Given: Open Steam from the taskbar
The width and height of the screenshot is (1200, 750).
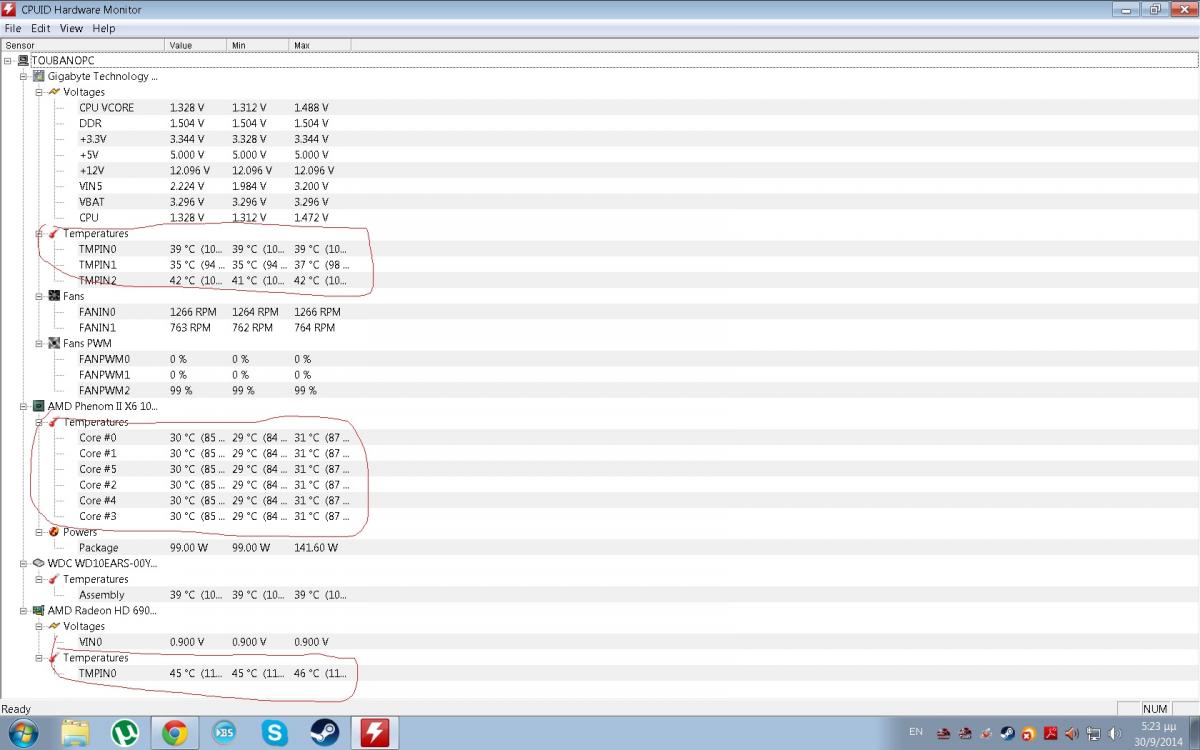Looking at the screenshot, I should click(323, 733).
